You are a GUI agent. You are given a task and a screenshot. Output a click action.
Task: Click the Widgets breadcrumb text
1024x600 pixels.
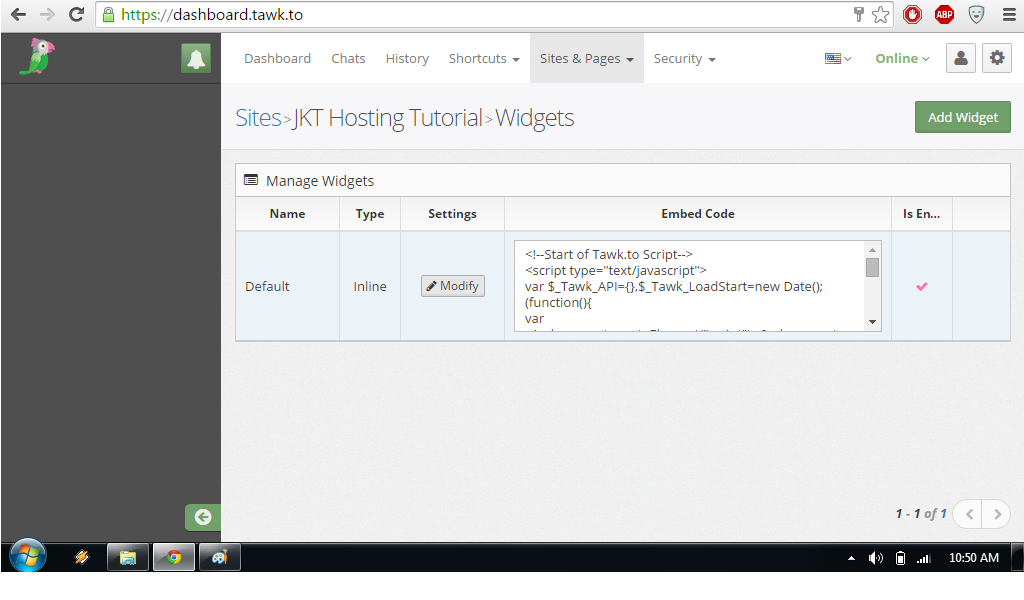(x=534, y=118)
